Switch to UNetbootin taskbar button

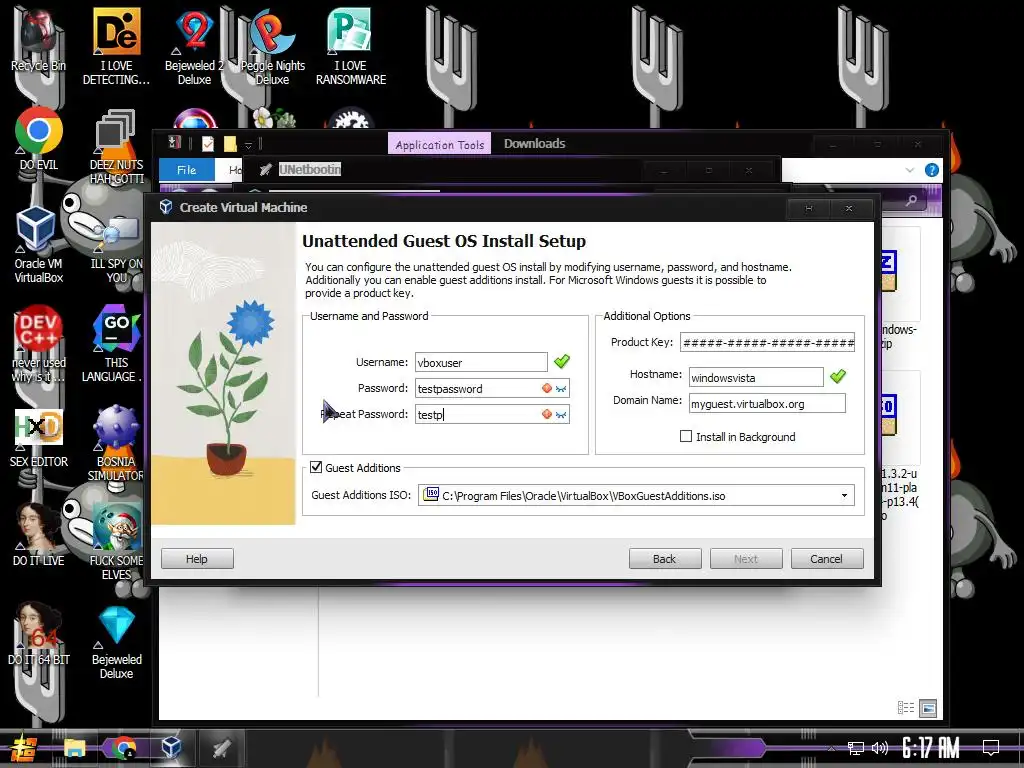tap(222, 748)
